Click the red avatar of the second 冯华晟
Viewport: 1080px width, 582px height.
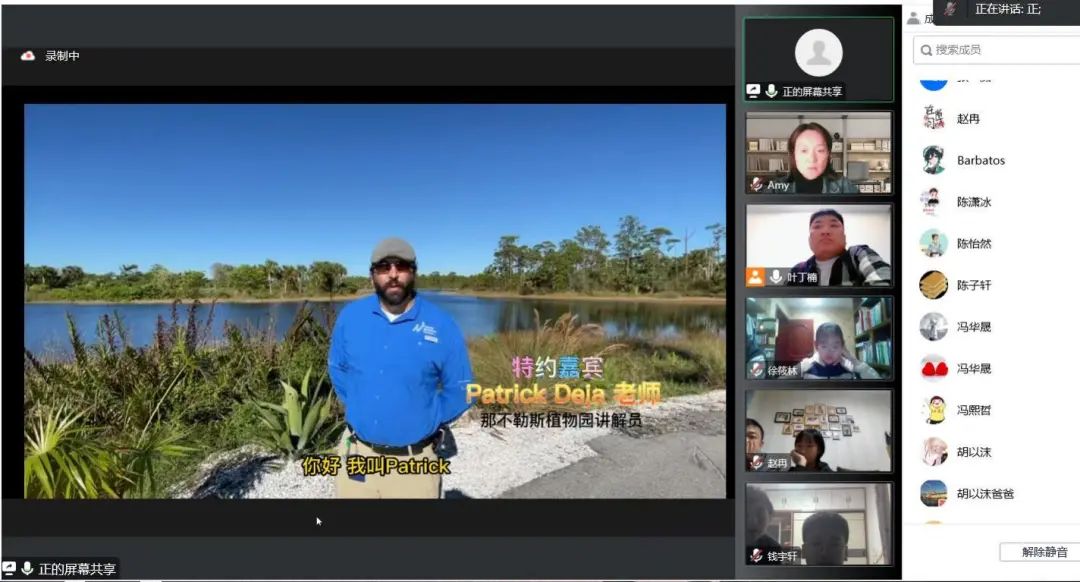(934, 368)
